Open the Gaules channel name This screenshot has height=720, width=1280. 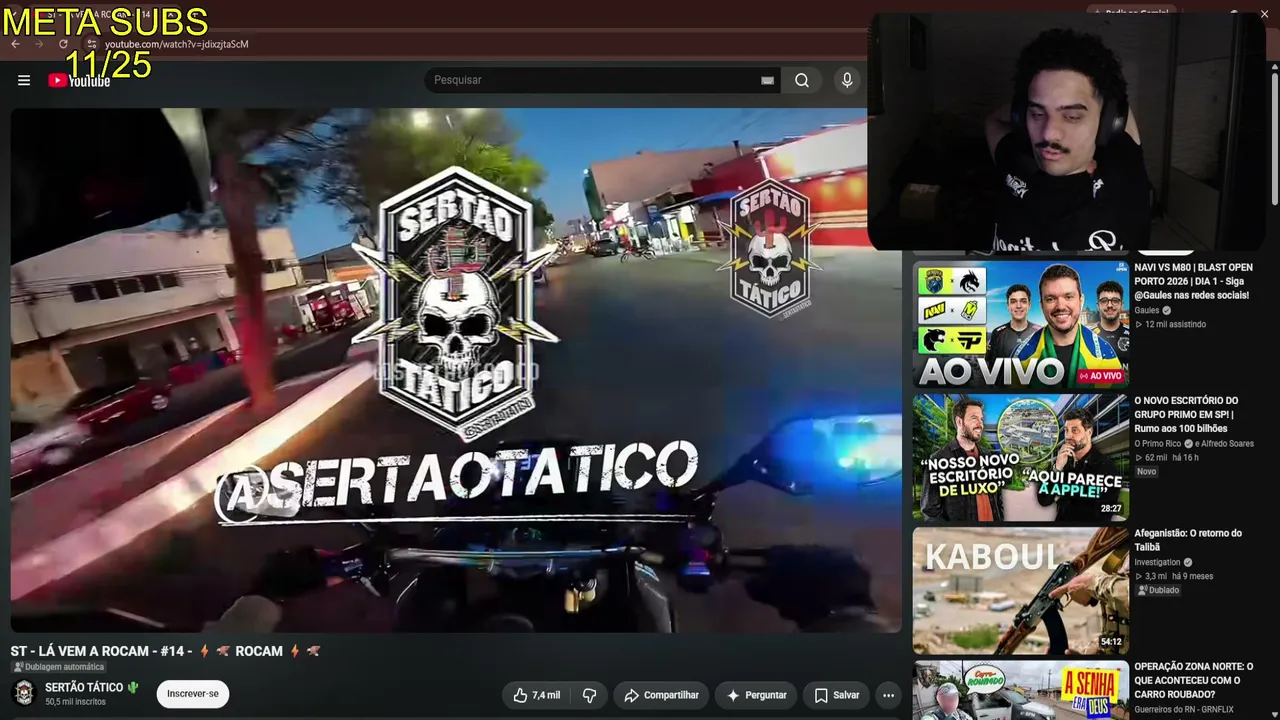pos(1147,310)
